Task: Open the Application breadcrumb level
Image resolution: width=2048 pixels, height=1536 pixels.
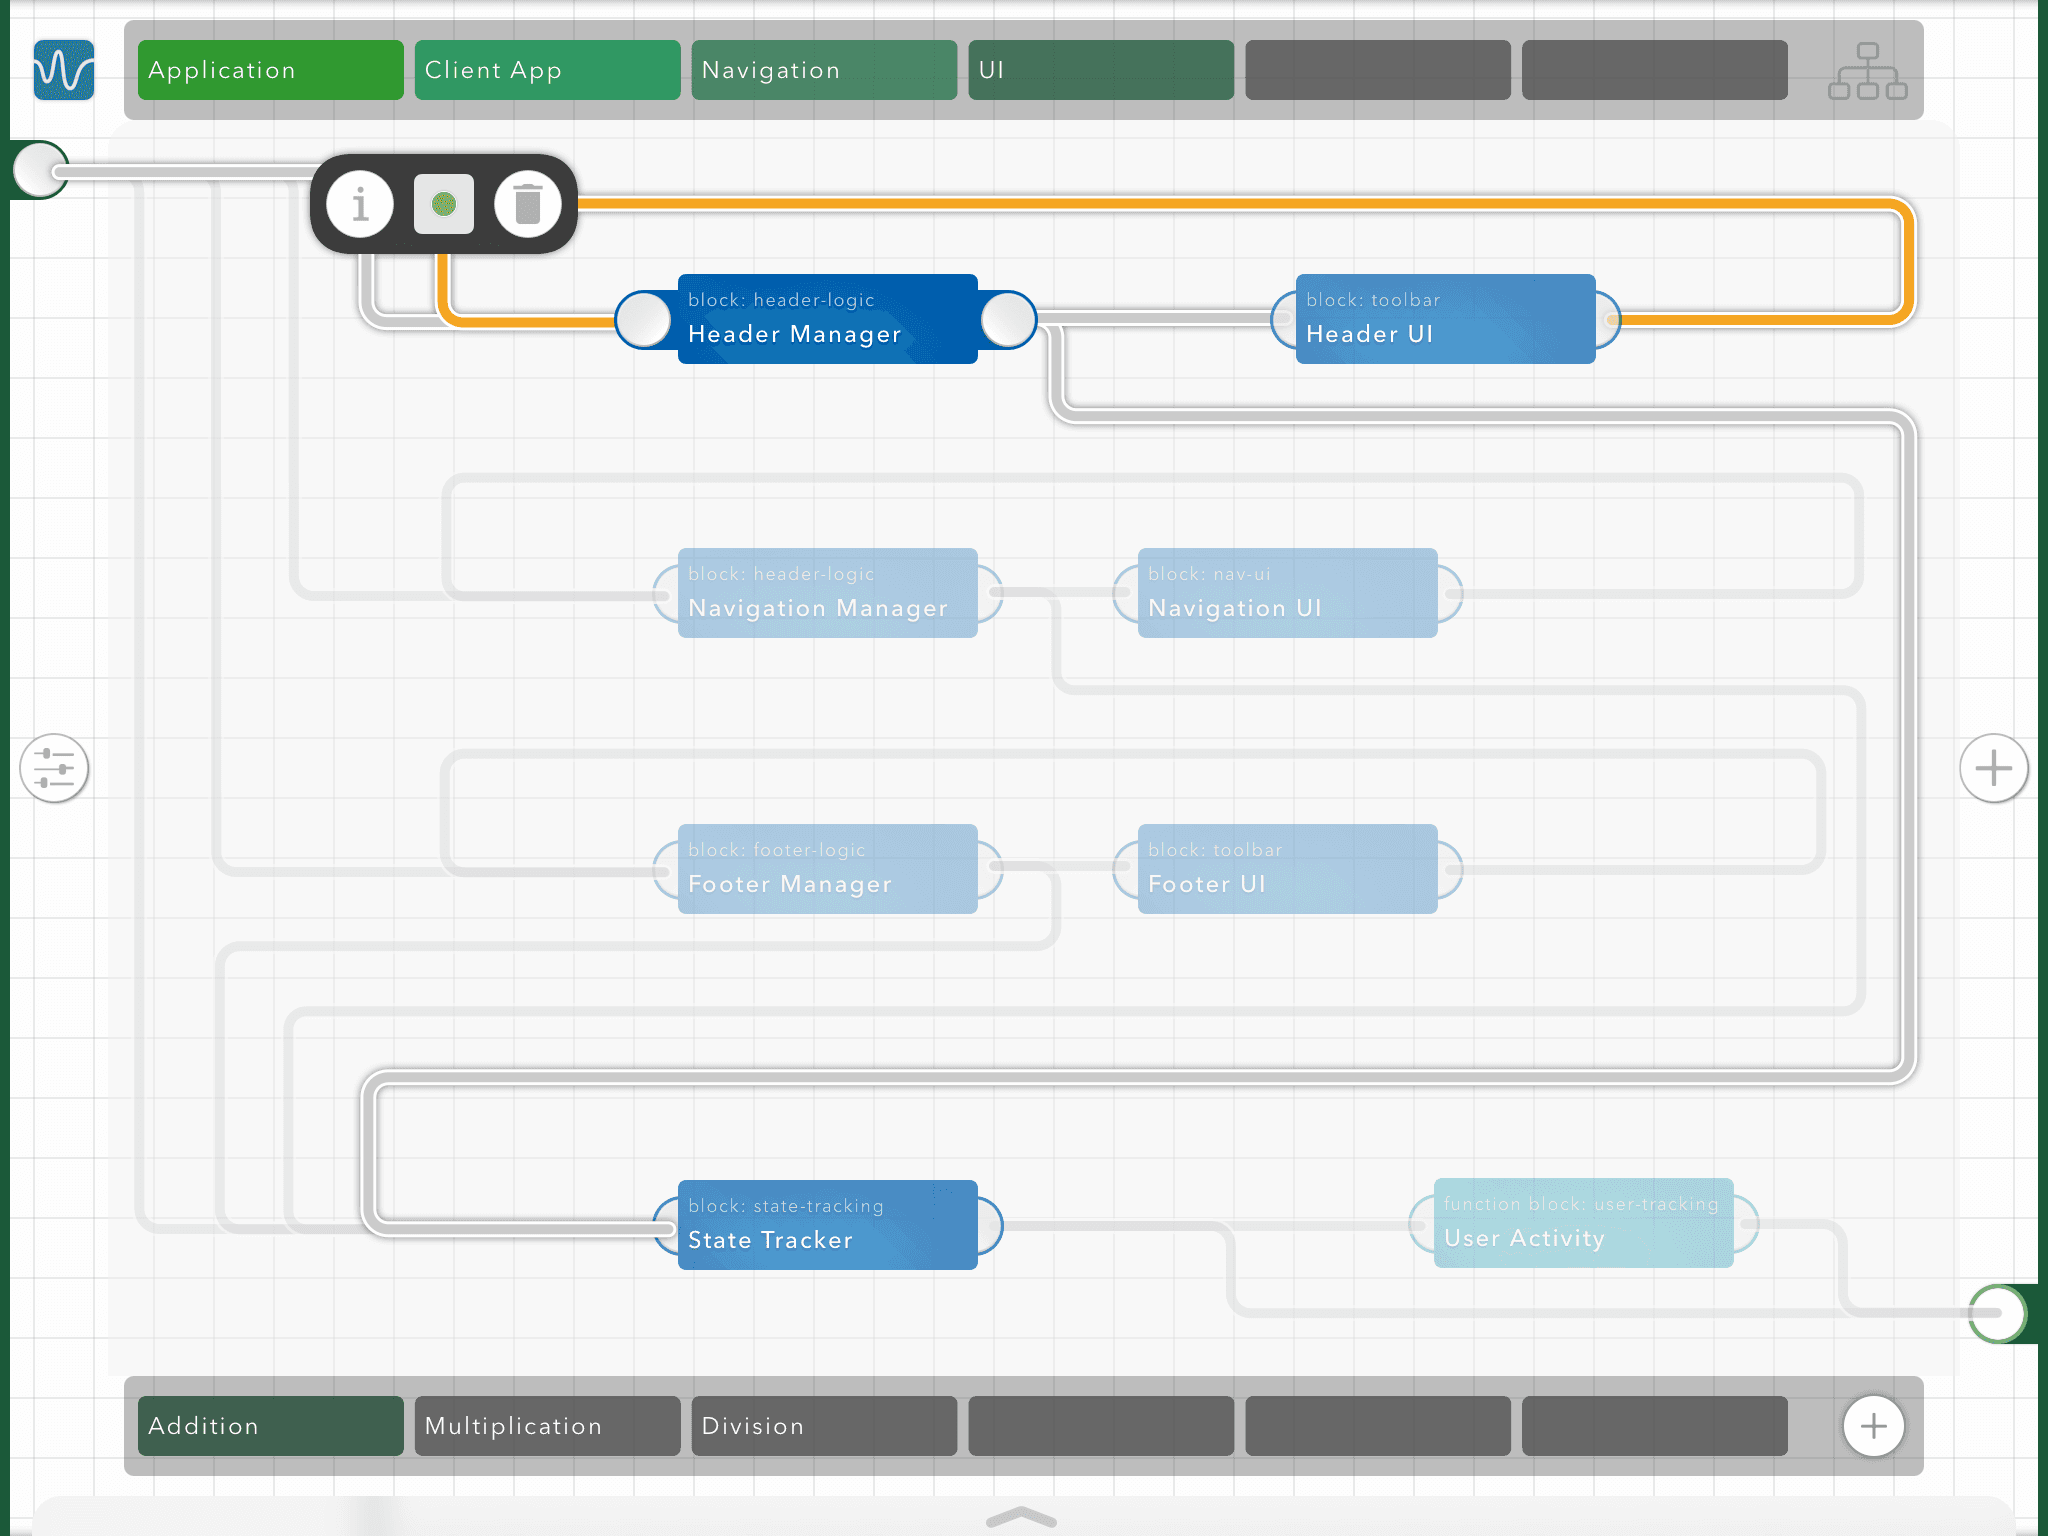Action: [x=270, y=70]
